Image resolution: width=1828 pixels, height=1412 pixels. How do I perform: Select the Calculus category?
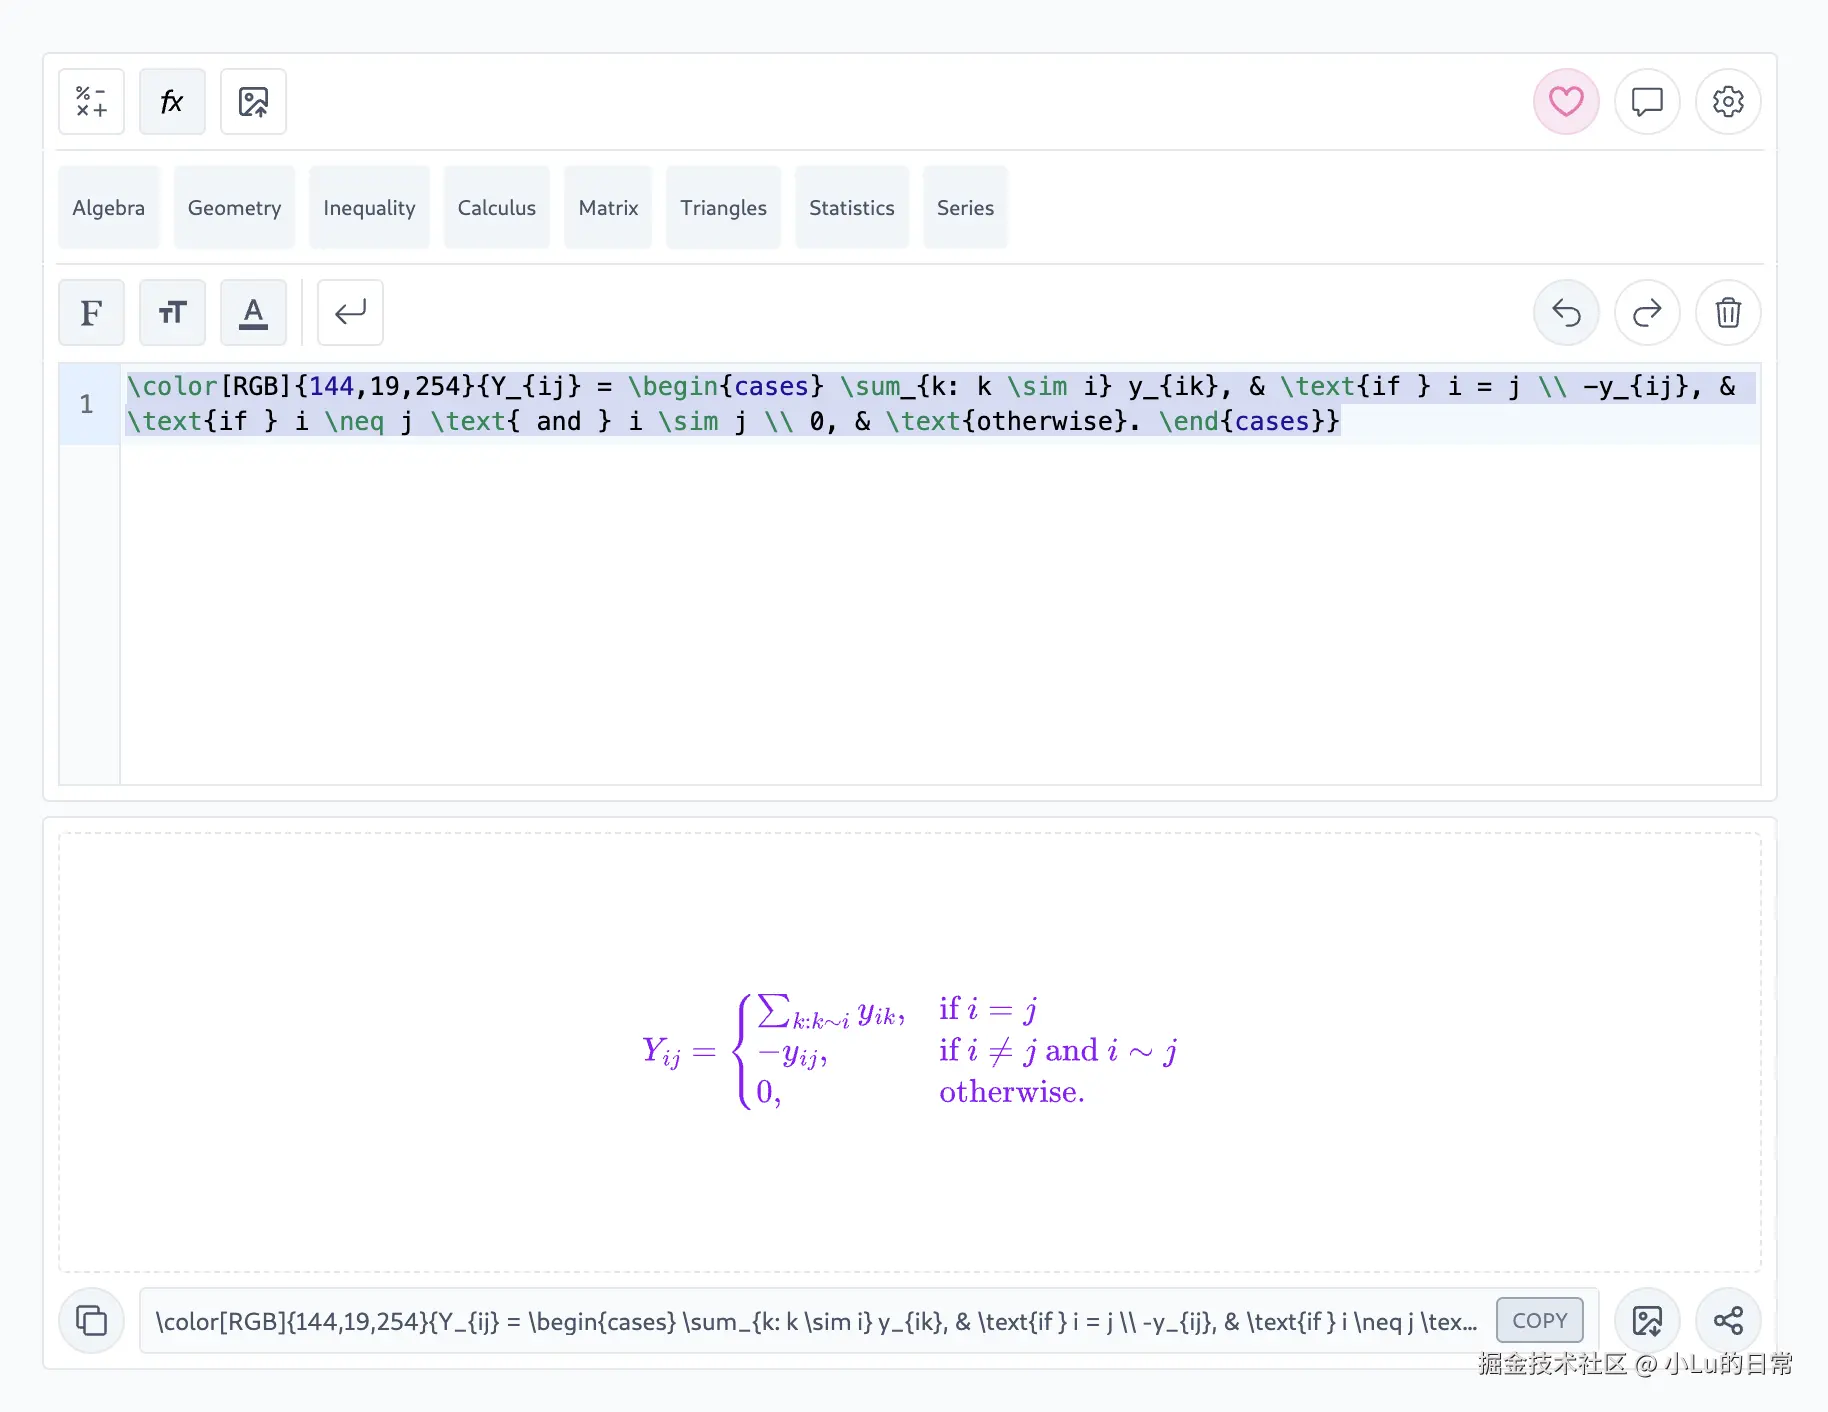(496, 208)
